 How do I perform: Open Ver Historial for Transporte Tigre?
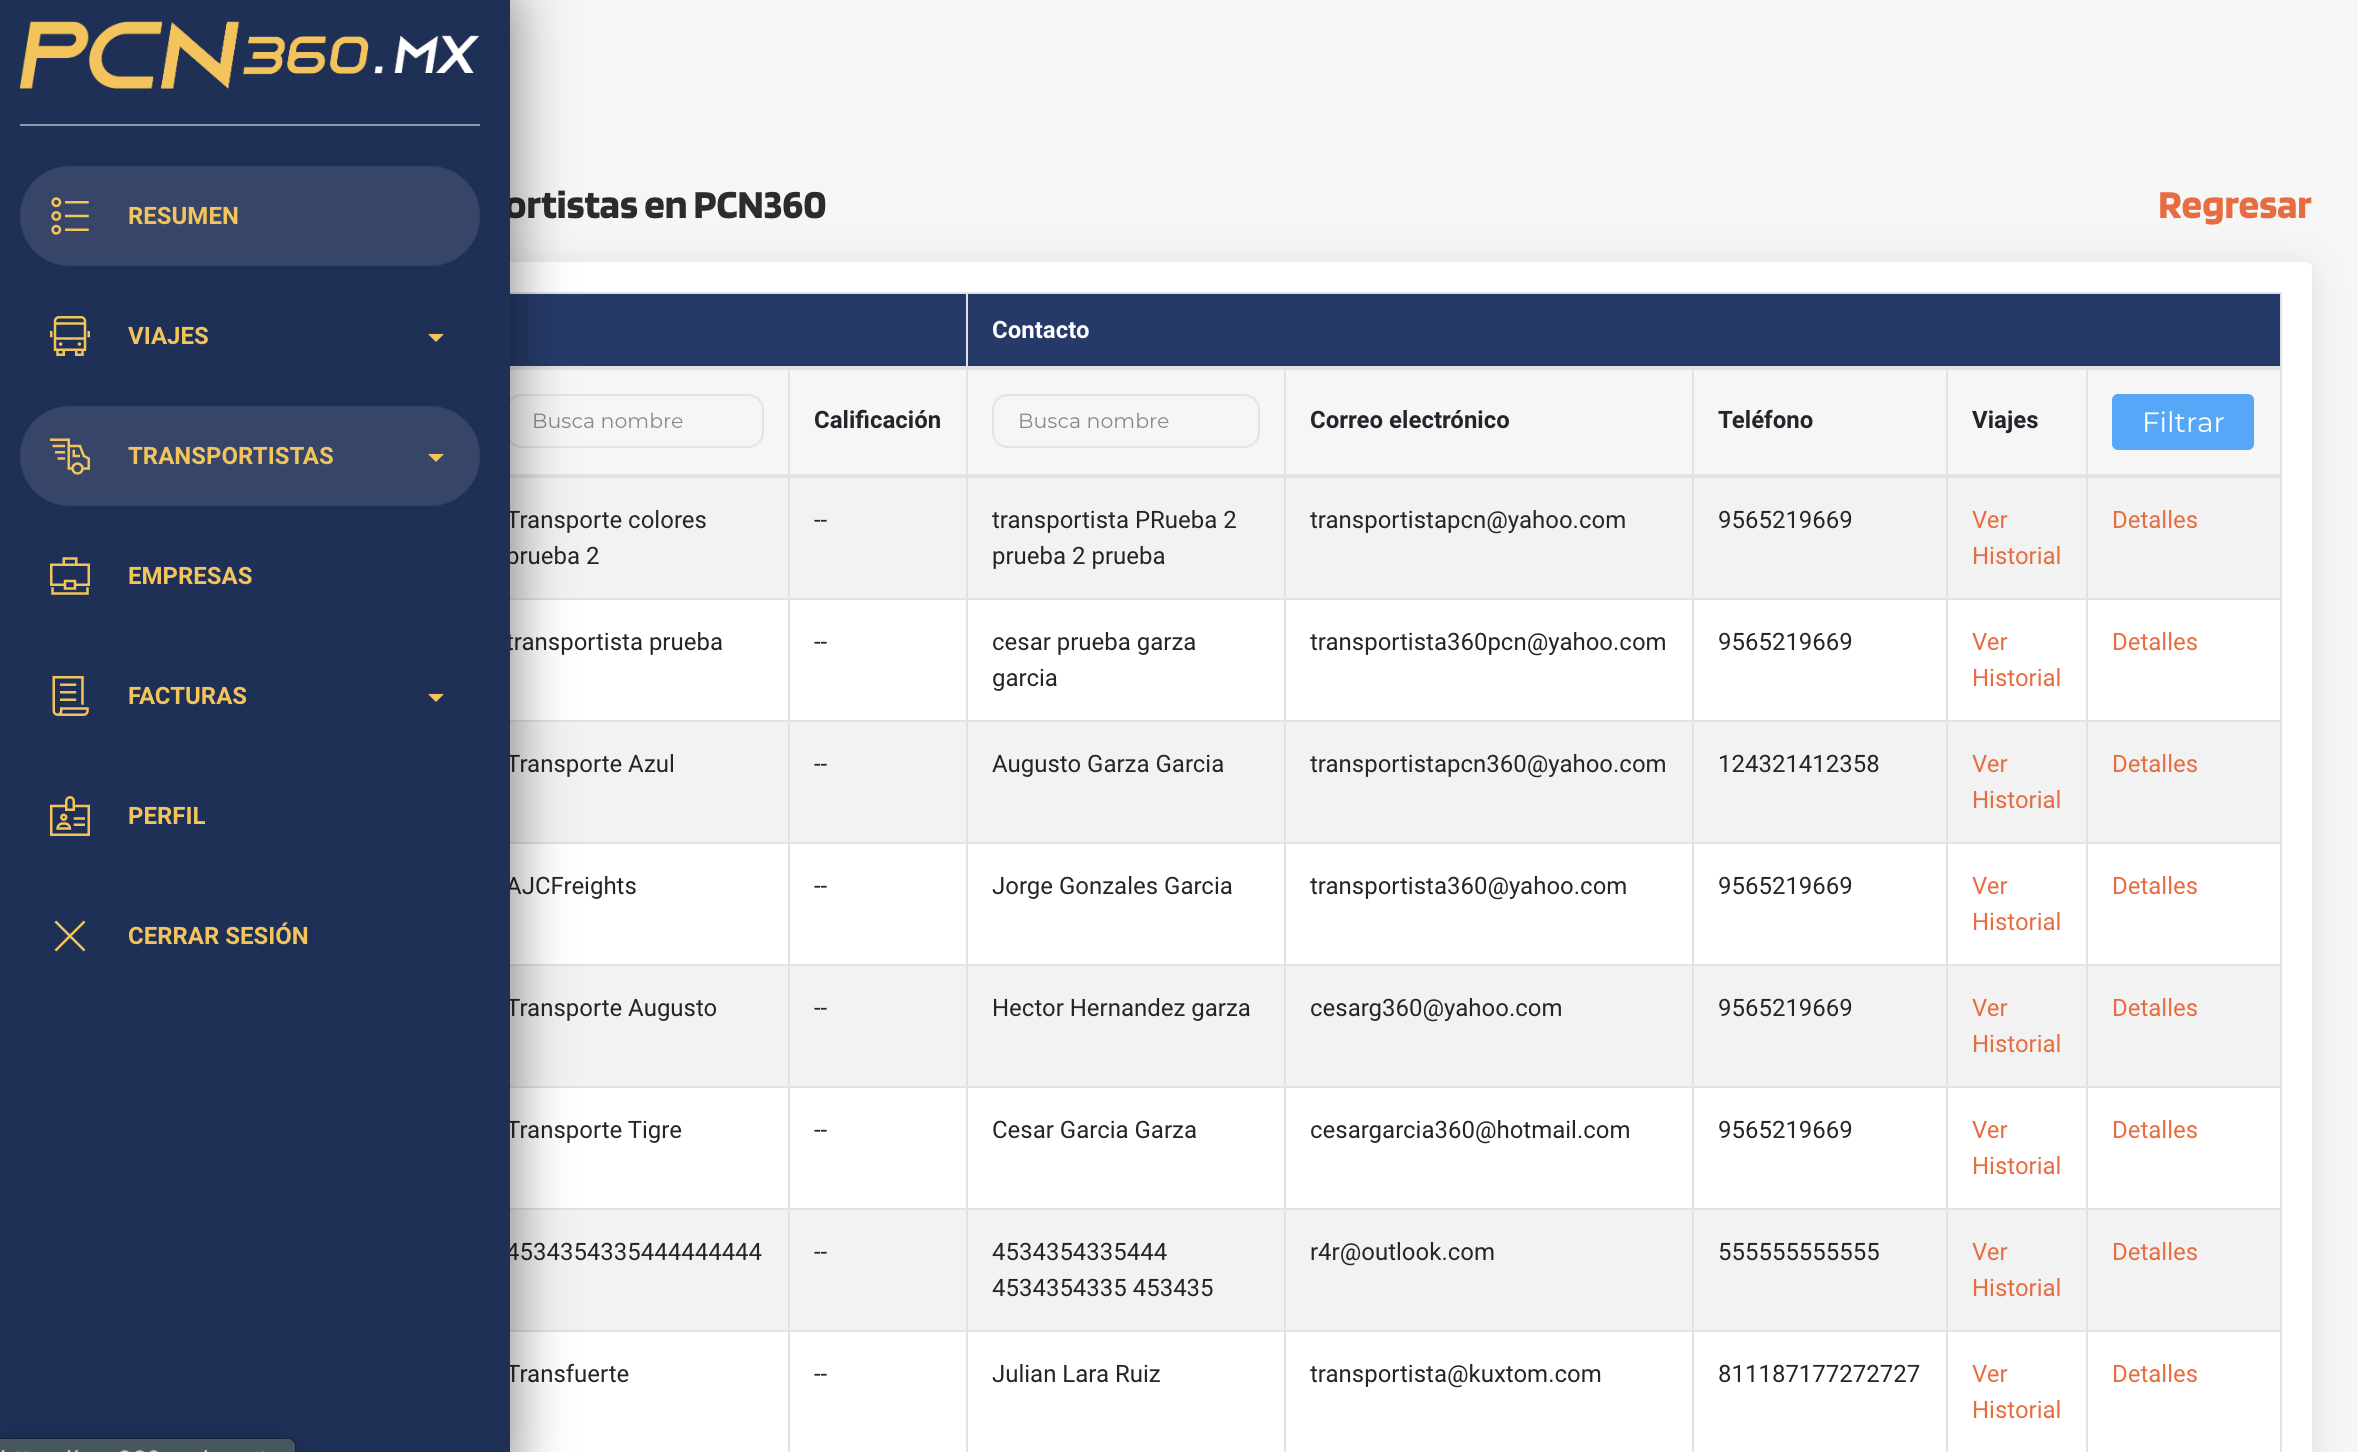coord(2016,1148)
